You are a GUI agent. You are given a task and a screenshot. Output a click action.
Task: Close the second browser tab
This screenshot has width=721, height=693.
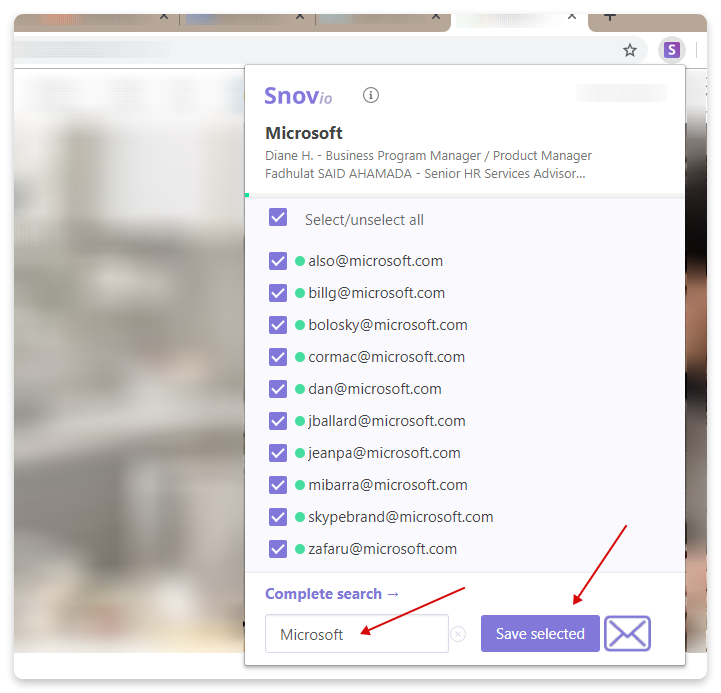300,16
